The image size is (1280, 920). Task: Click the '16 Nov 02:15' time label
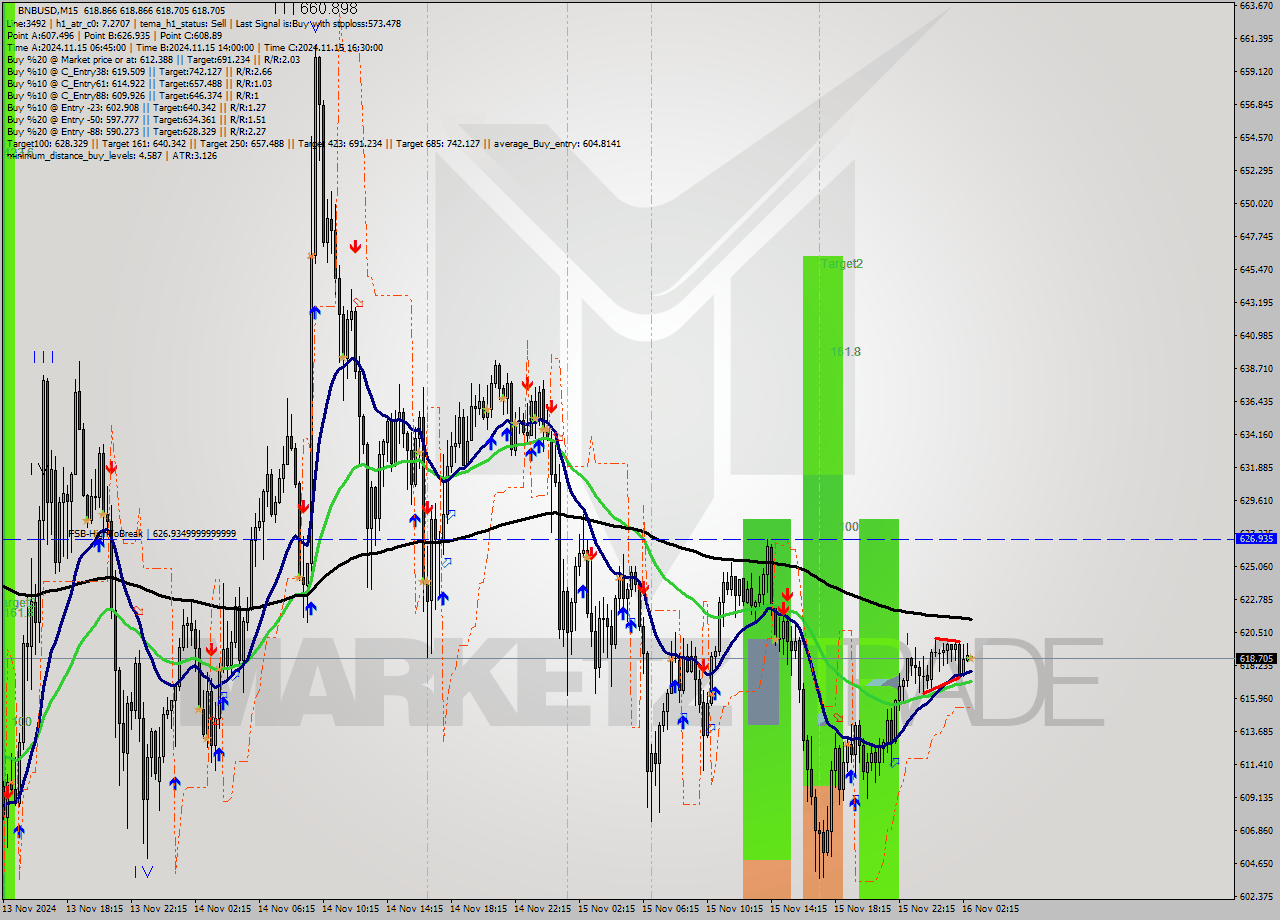(x=991, y=909)
